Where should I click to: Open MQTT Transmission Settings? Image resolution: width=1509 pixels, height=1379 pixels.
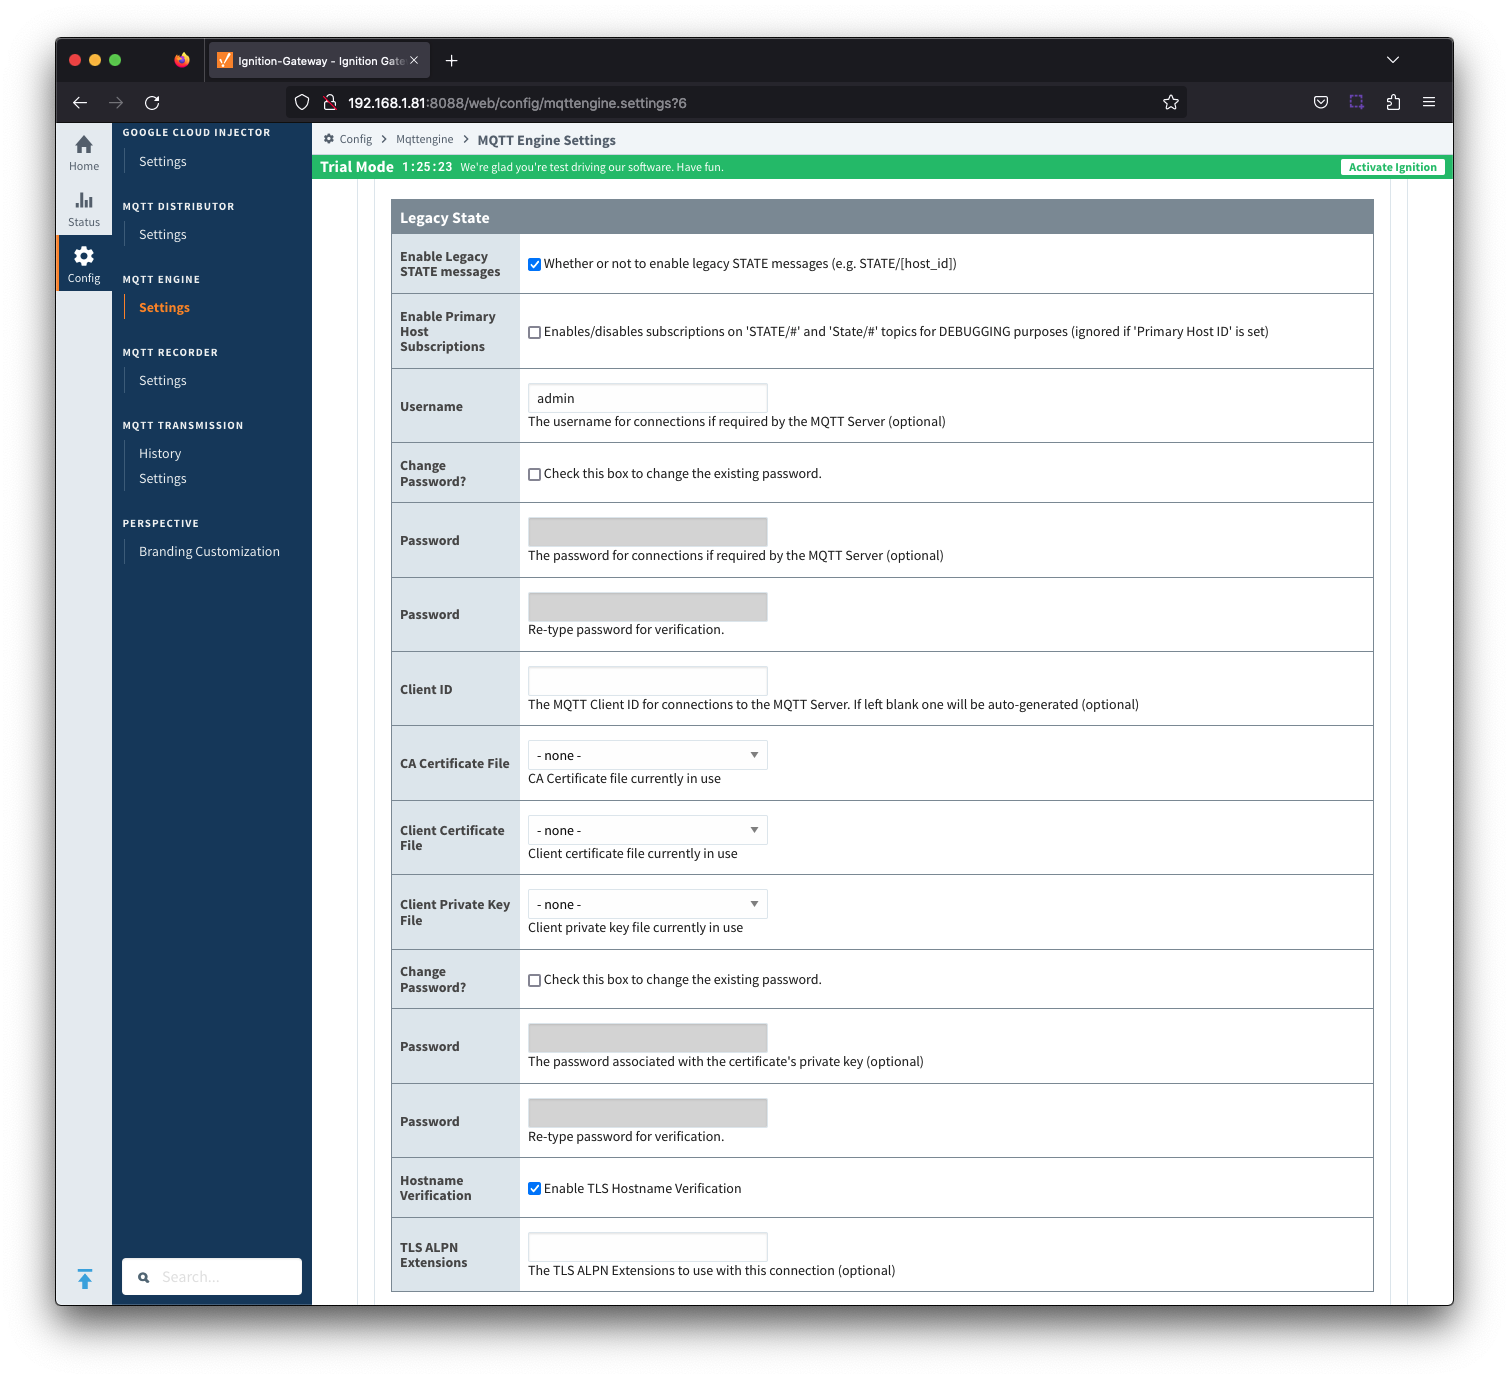163,478
